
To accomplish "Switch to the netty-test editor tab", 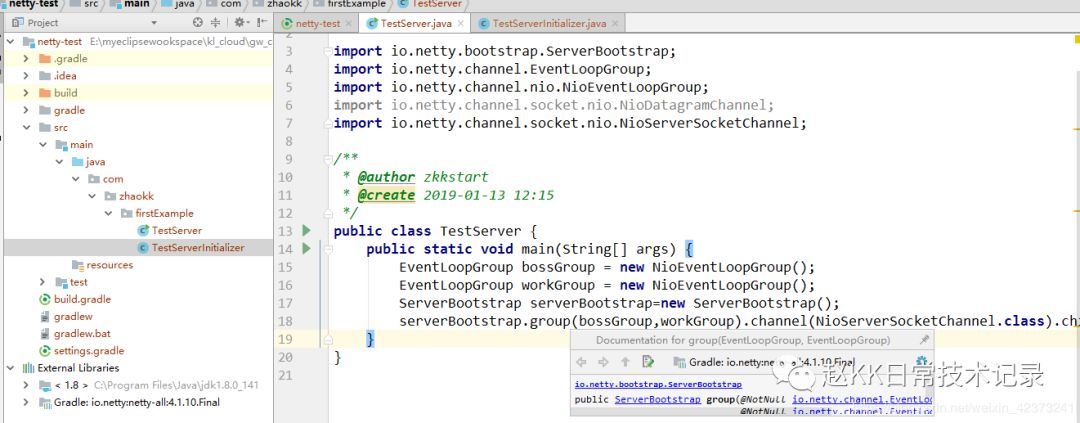I will (x=318, y=23).
